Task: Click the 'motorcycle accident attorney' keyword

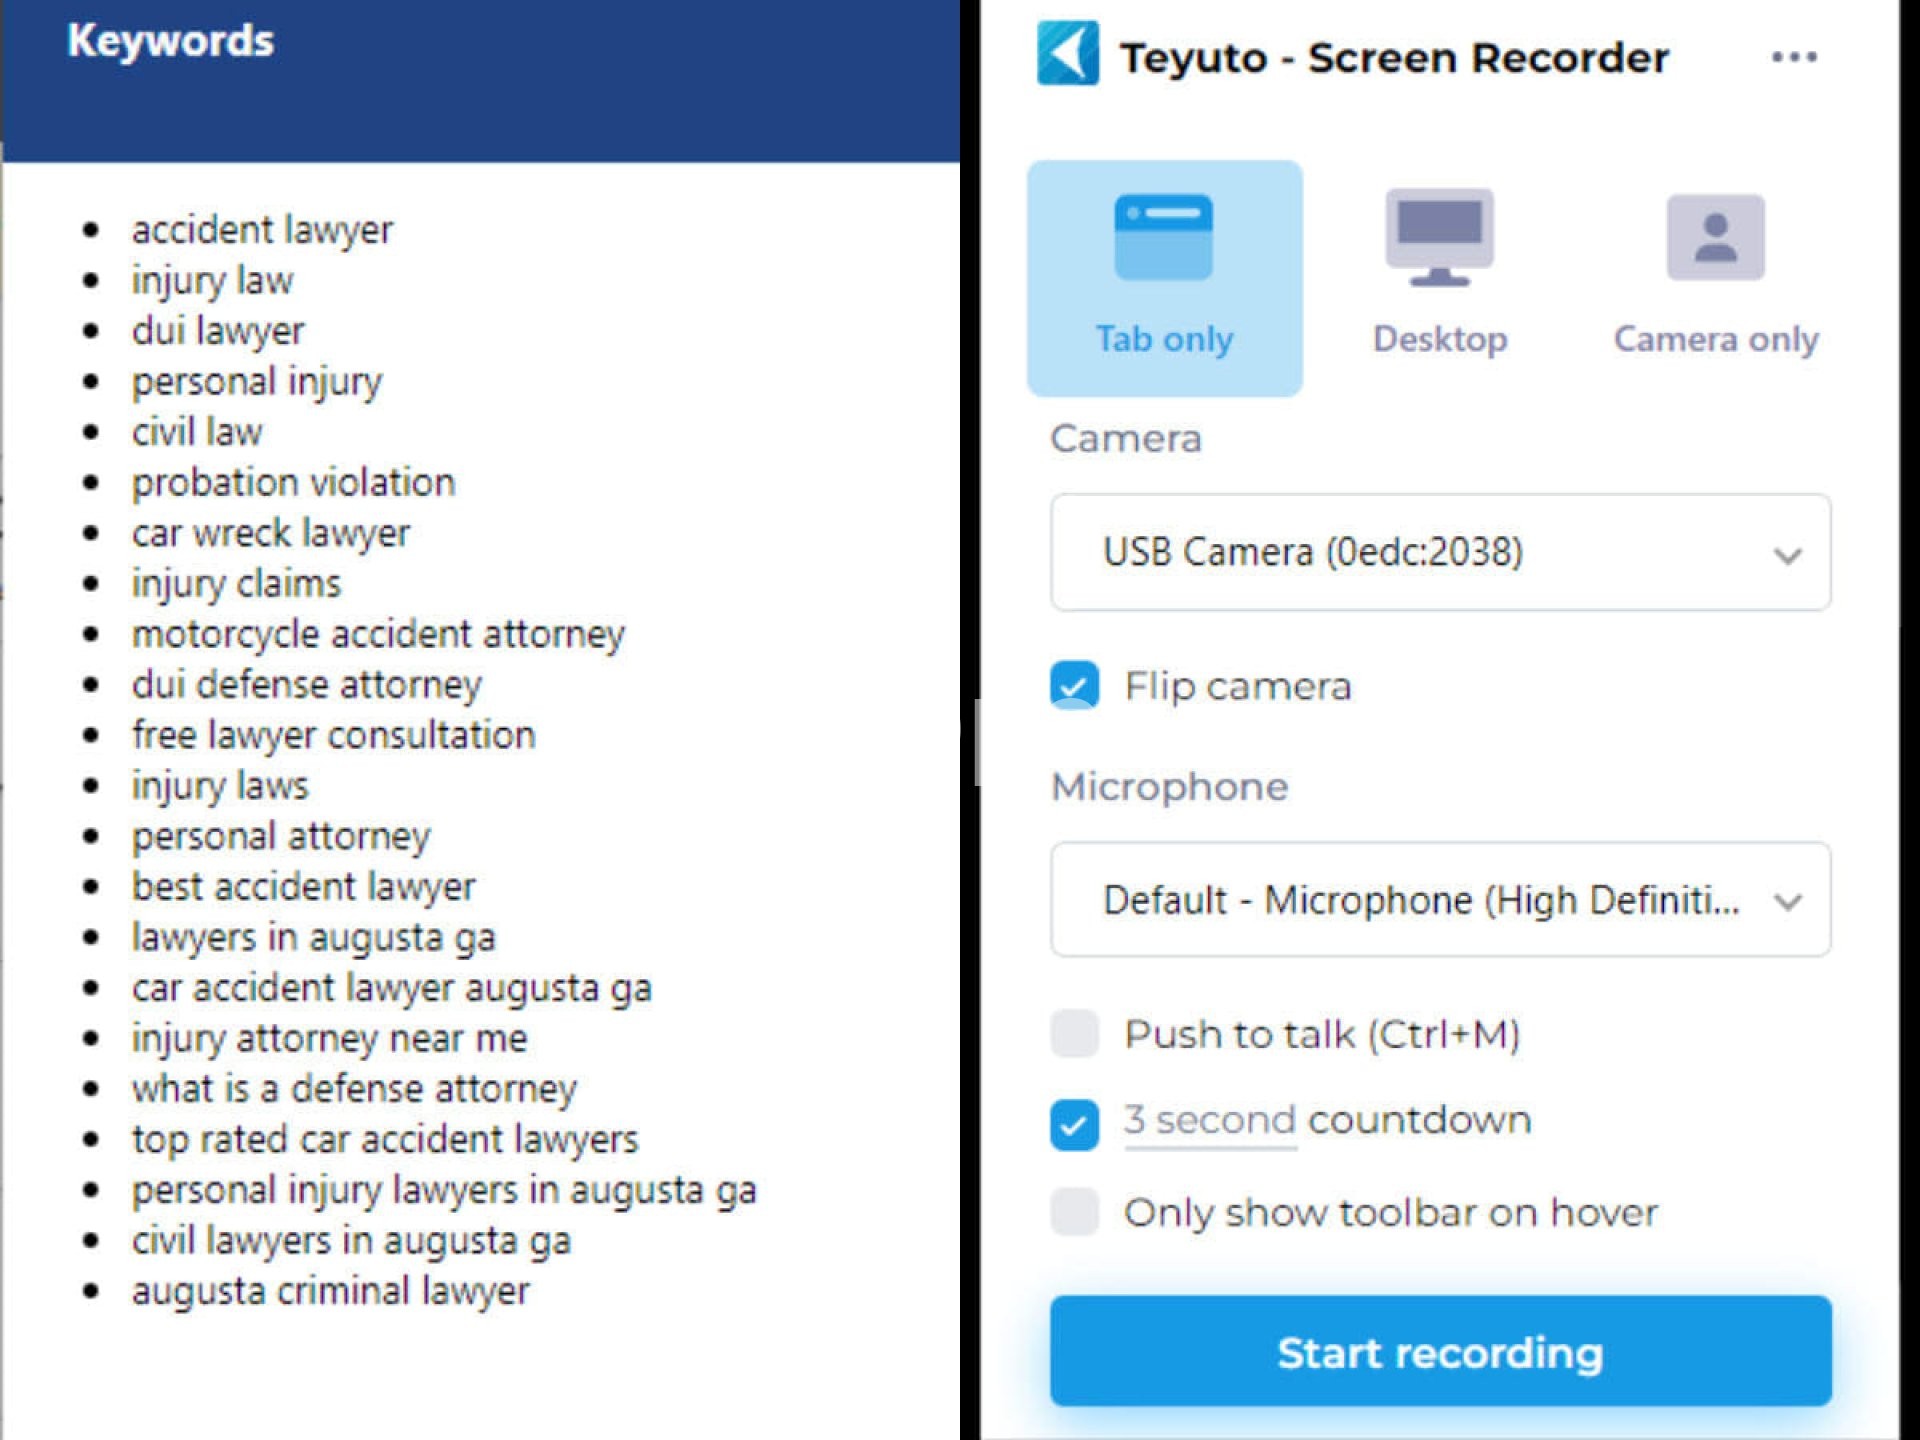Action: 378,634
